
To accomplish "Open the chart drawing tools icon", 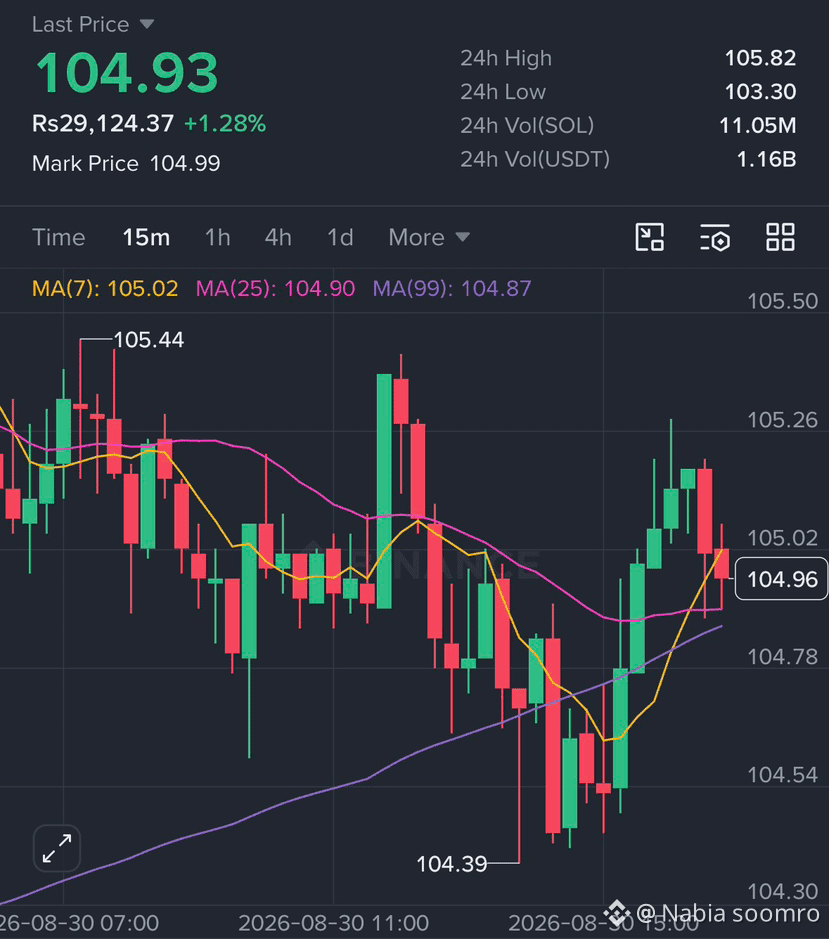I will [x=649, y=237].
